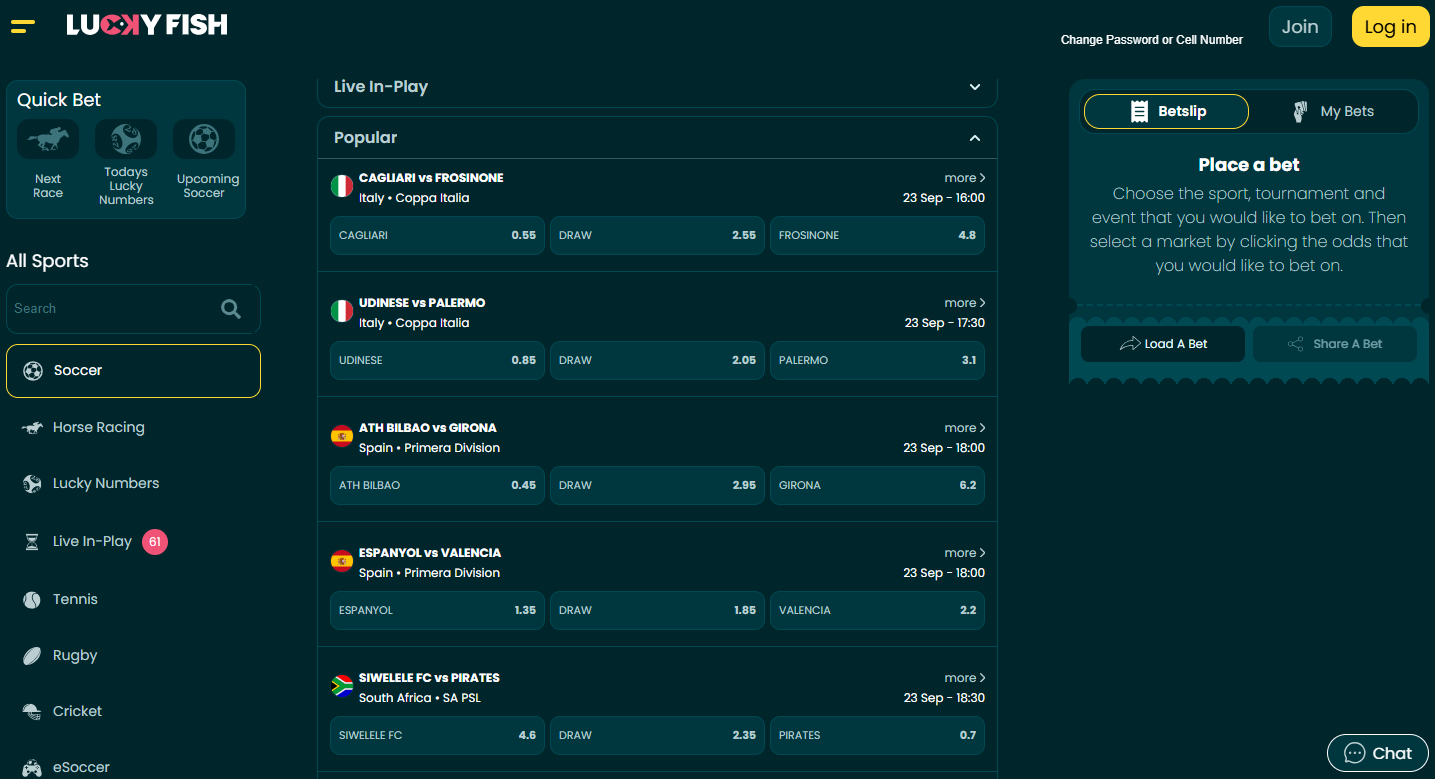The width and height of the screenshot is (1435, 779).
Task: Click the Join button
Action: click(1300, 27)
